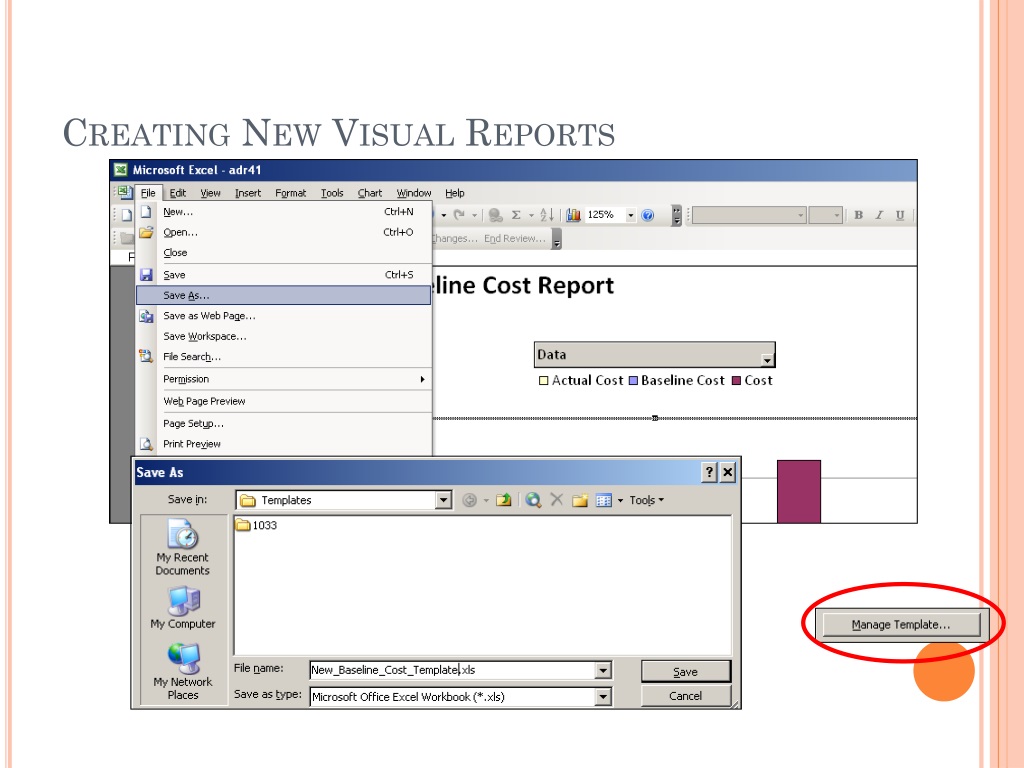The image size is (1024, 768).
Task: Open the Chart menu
Action: tap(370, 193)
